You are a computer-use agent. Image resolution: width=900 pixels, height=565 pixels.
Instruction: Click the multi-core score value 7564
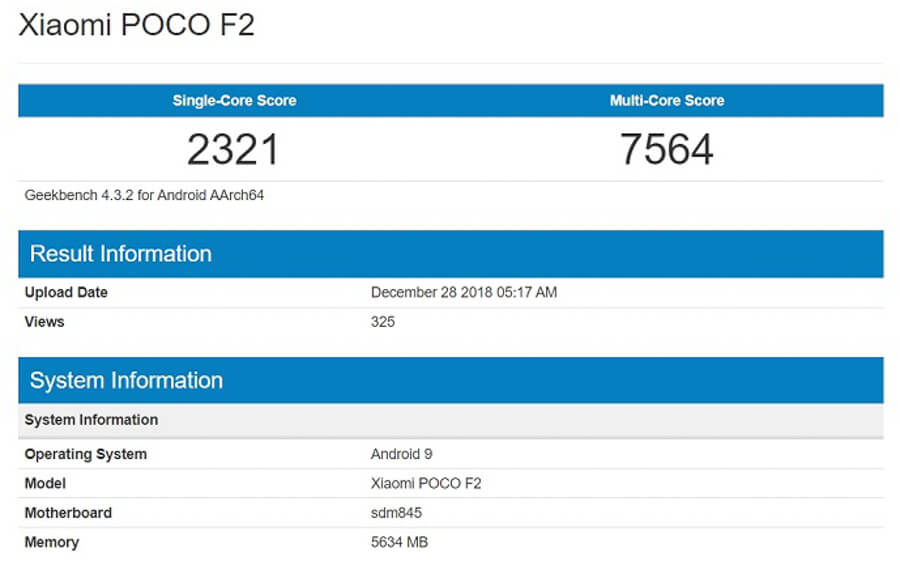(x=667, y=149)
